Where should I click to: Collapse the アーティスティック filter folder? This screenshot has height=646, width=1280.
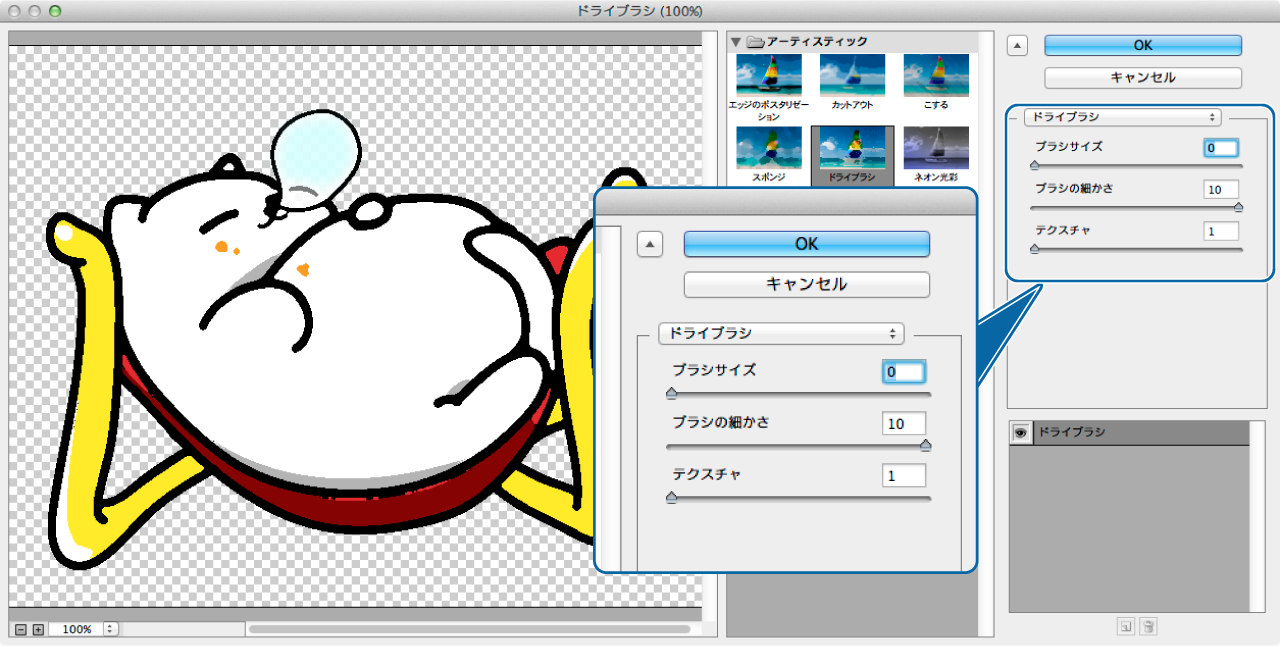click(x=737, y=42)
